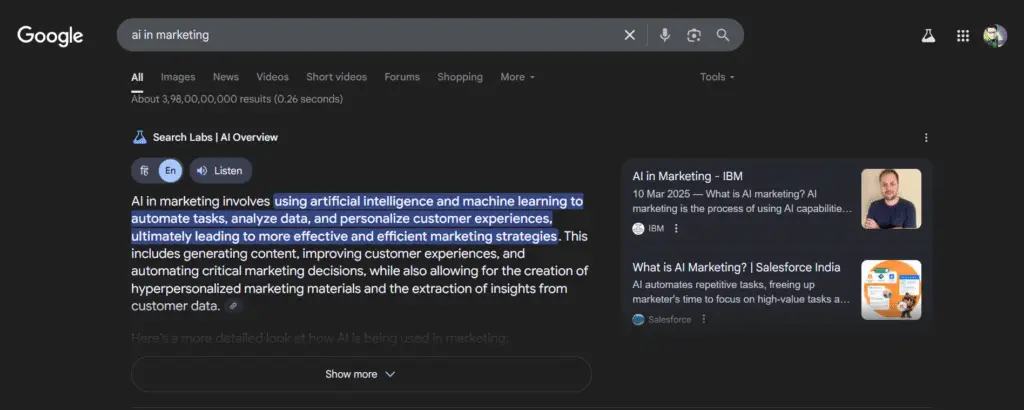Open the Tools dropdown
The height and width of the screenshot is (410, 1024).
pos(717,77)
